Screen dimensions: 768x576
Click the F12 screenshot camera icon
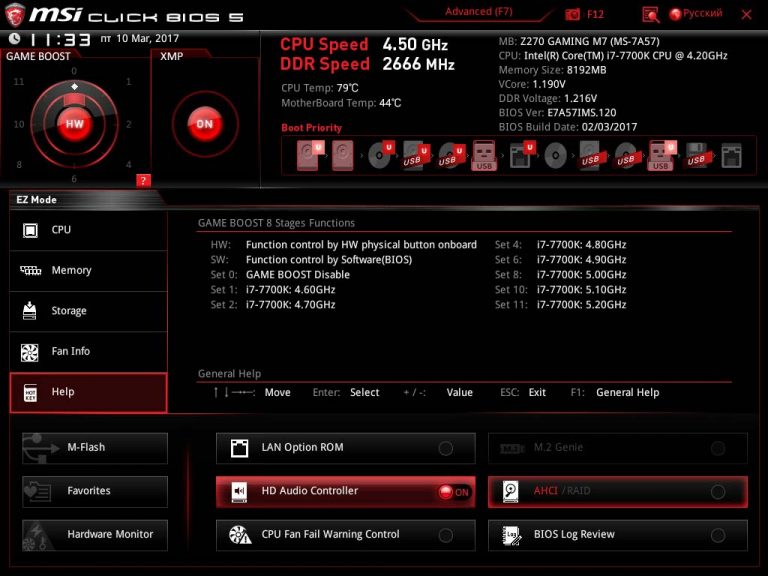pos(572,15)
